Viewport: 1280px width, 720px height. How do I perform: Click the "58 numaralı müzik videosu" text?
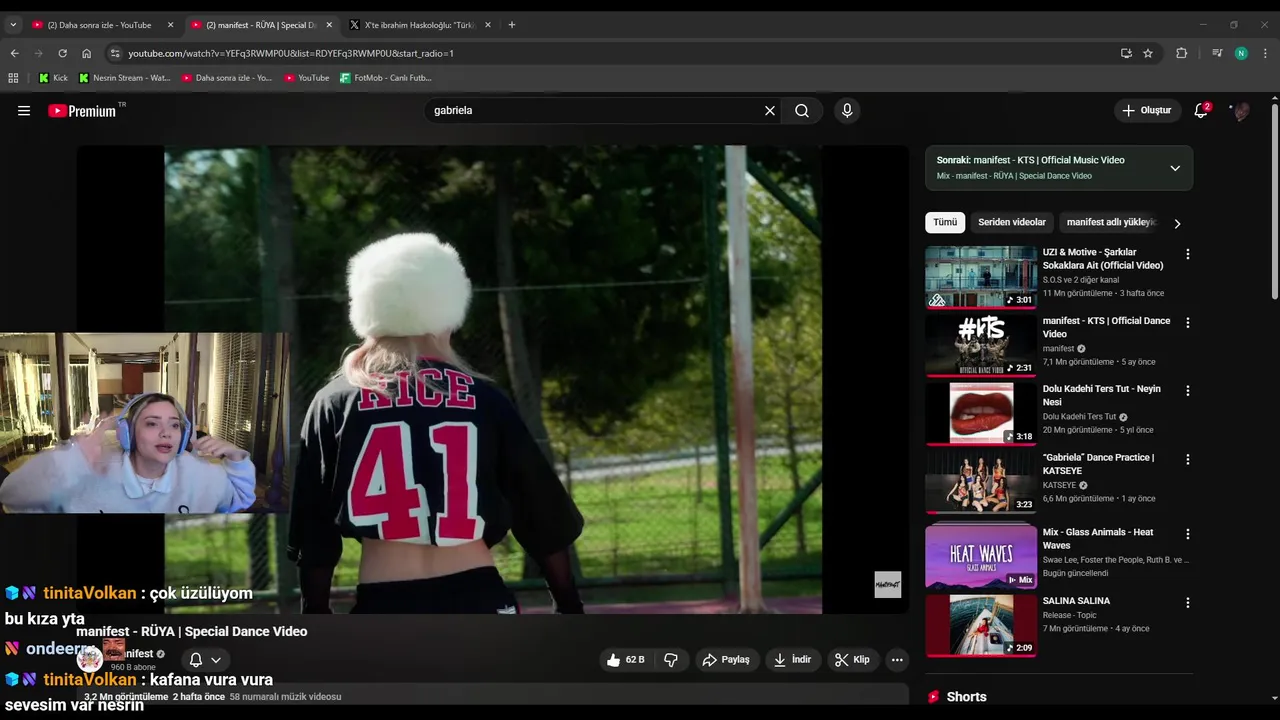pos(285,697)
